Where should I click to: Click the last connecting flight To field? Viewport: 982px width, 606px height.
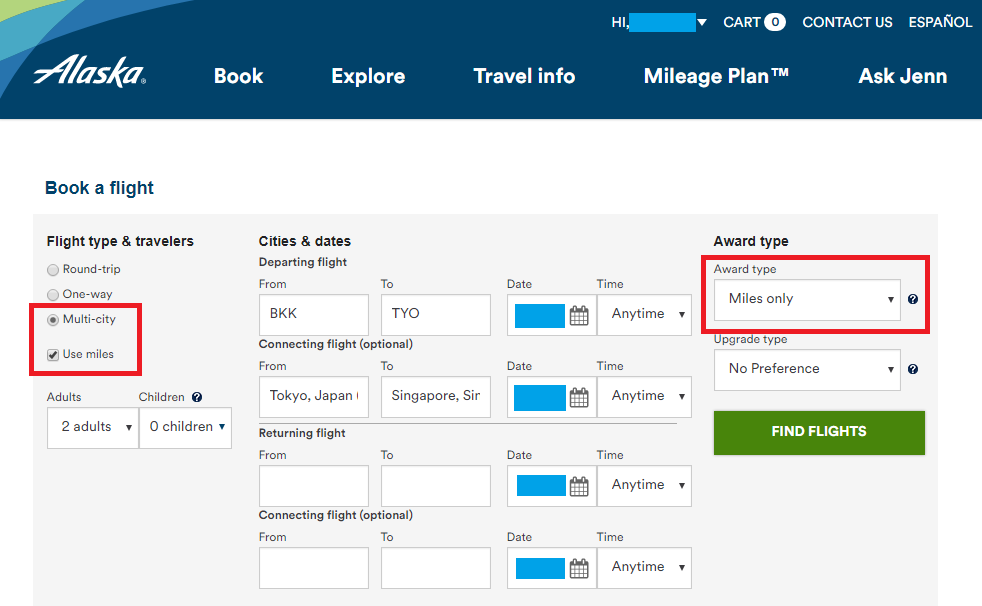(x=436, y=568)
